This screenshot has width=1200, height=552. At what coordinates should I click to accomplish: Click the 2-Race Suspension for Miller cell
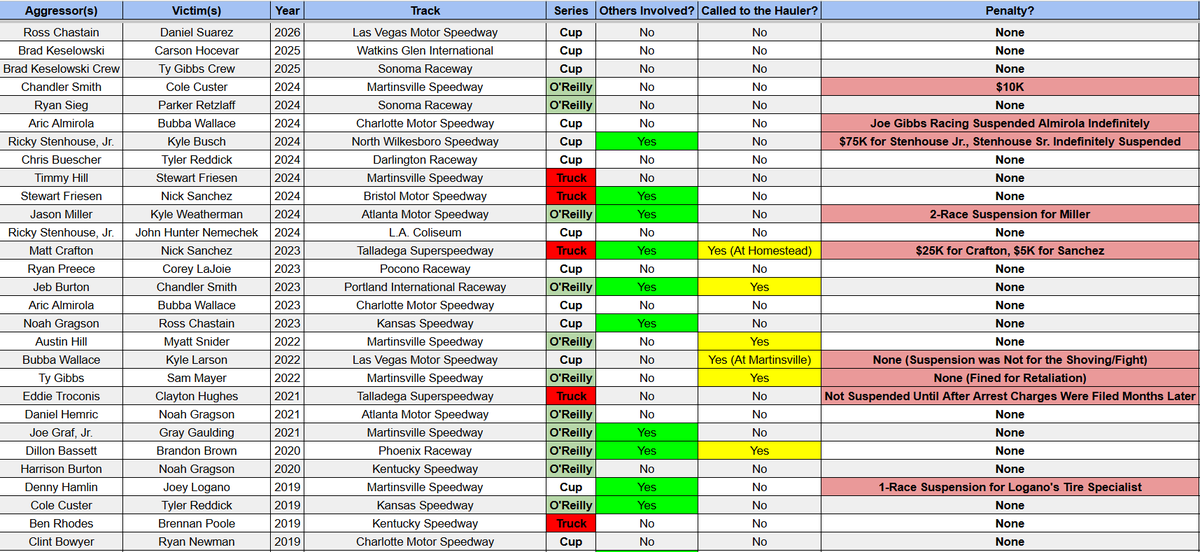click(x=1010, y=214)
